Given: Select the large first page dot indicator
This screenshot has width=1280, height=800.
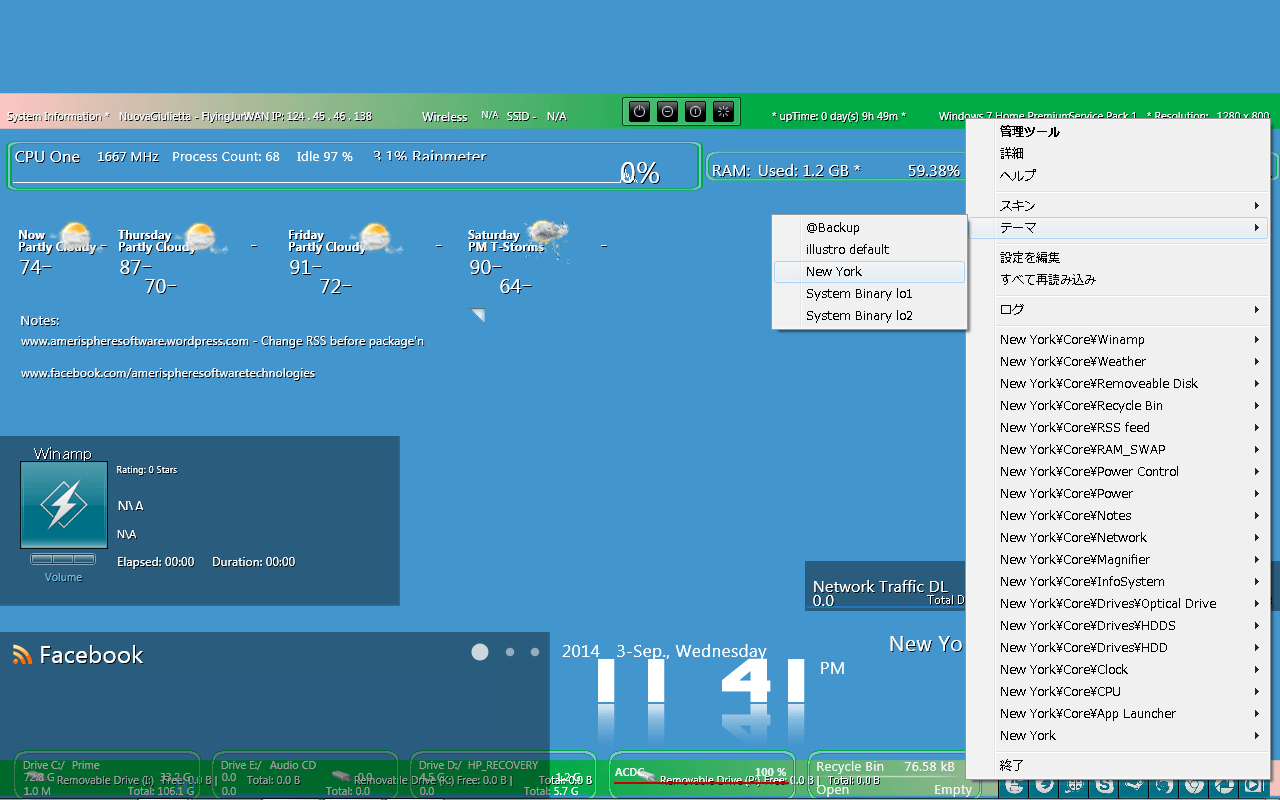Looking at the screenshot, I should tap(480, 652).
